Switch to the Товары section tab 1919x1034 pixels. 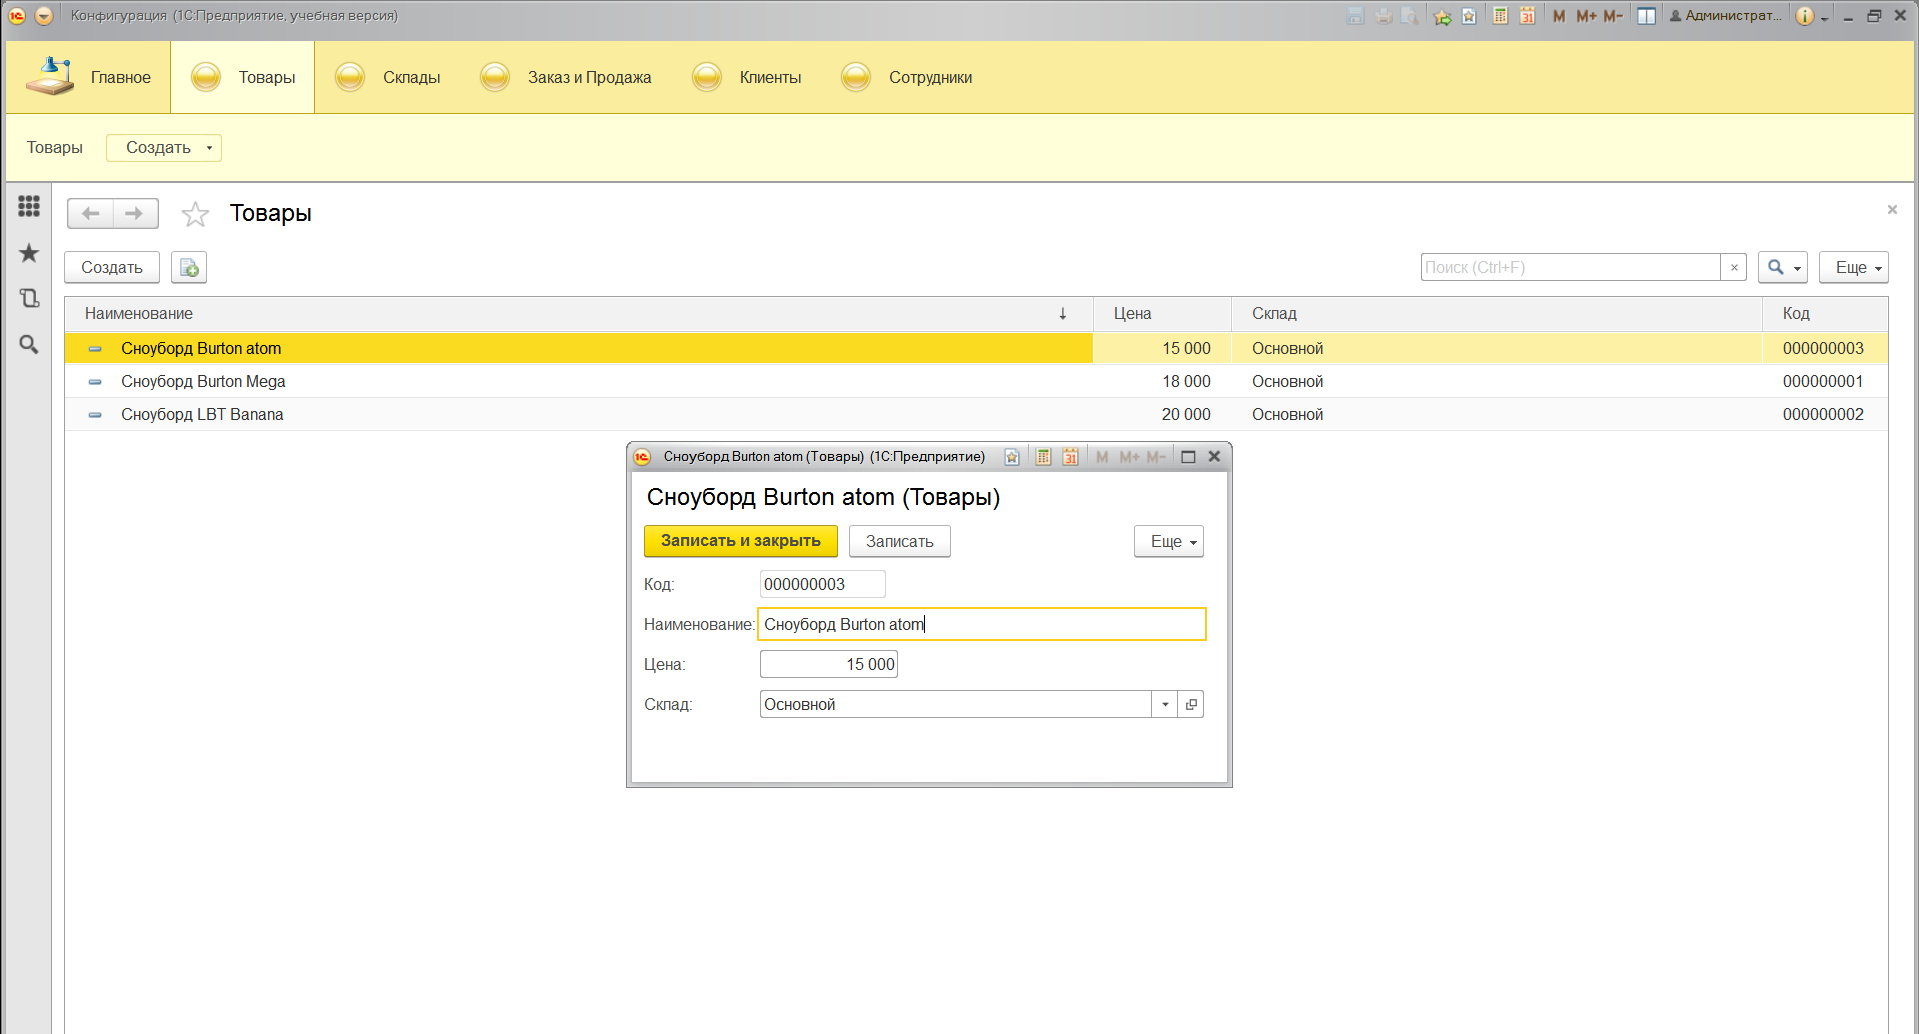[x=243, y=77]
